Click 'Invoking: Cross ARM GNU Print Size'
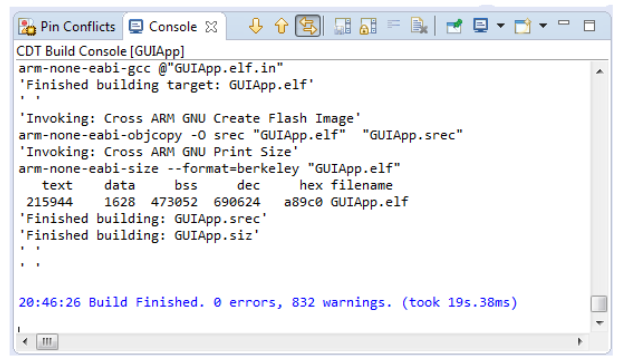621x362 pixels. click(x=158, y=152)
